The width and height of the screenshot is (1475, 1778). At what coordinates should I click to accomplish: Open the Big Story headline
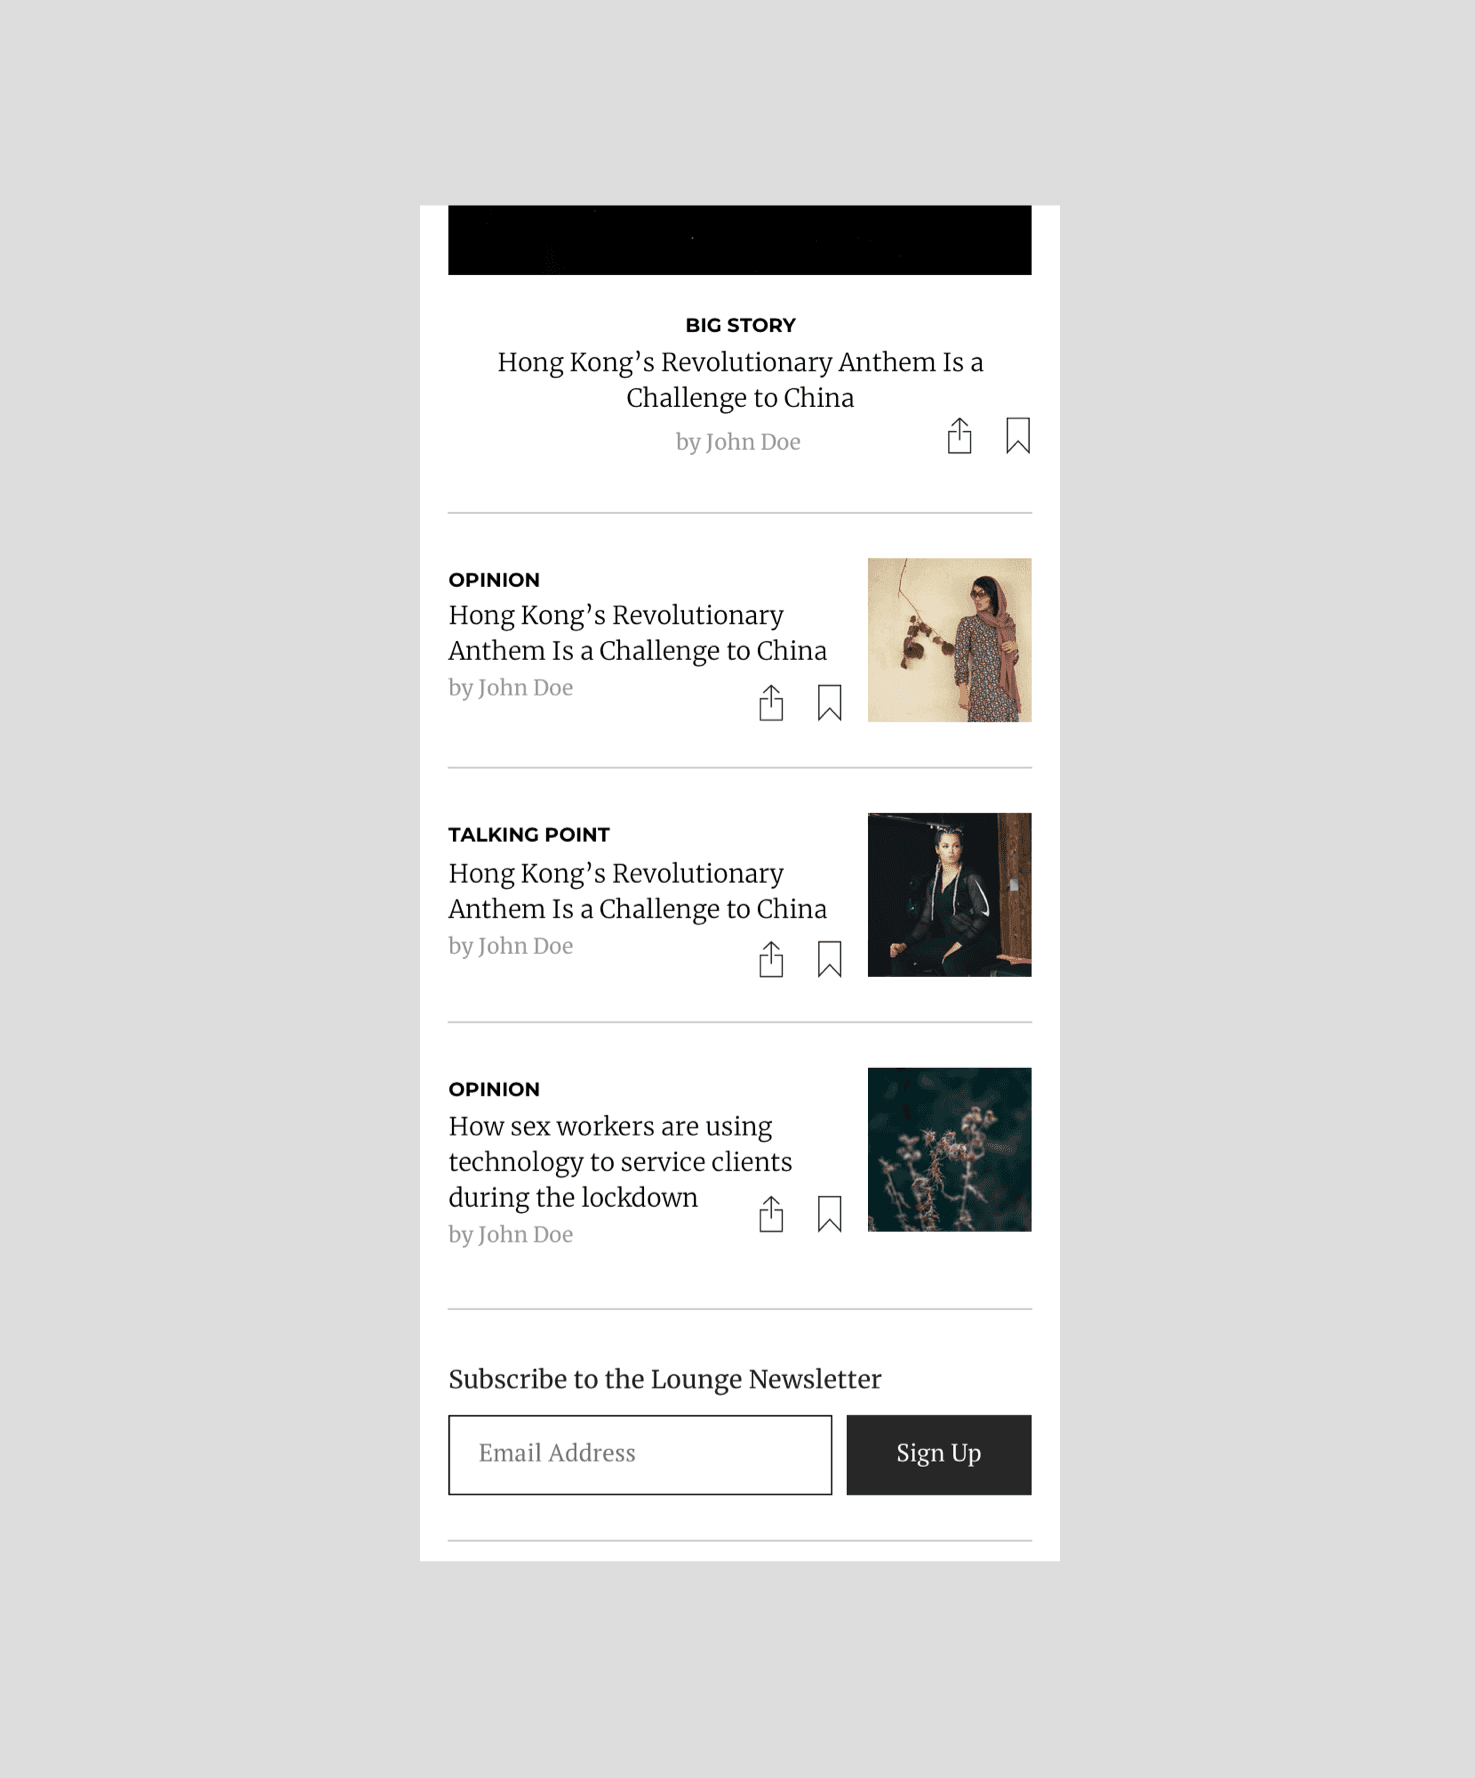(740, 380)
